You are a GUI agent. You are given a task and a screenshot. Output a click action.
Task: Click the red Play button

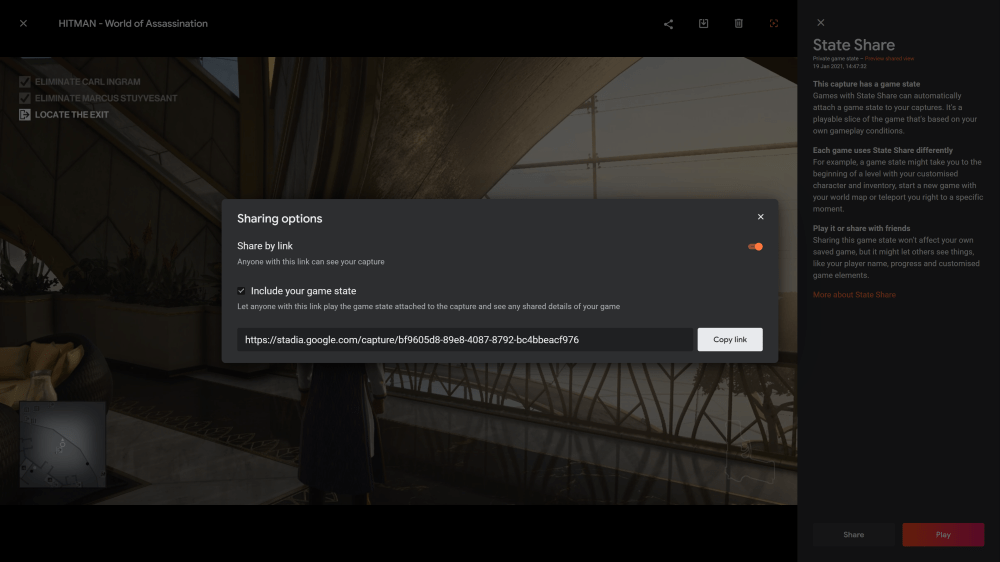pos(943,535)
